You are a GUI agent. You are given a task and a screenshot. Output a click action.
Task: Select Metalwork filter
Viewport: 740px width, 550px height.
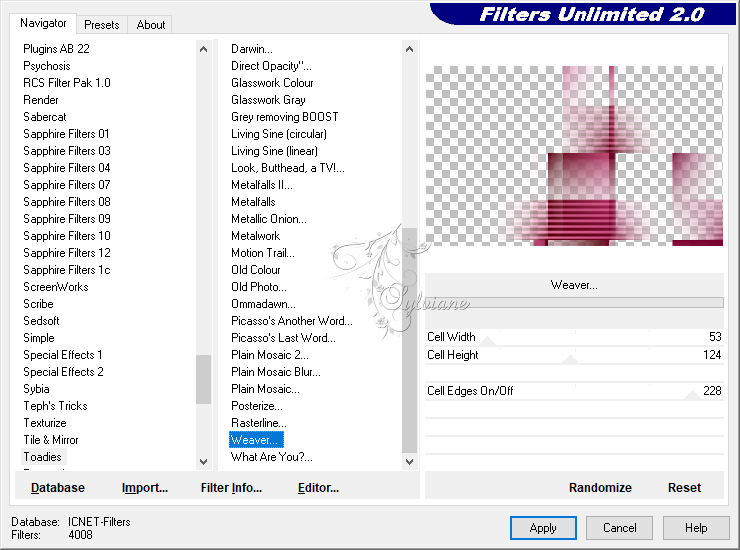[x=255, y=236]
